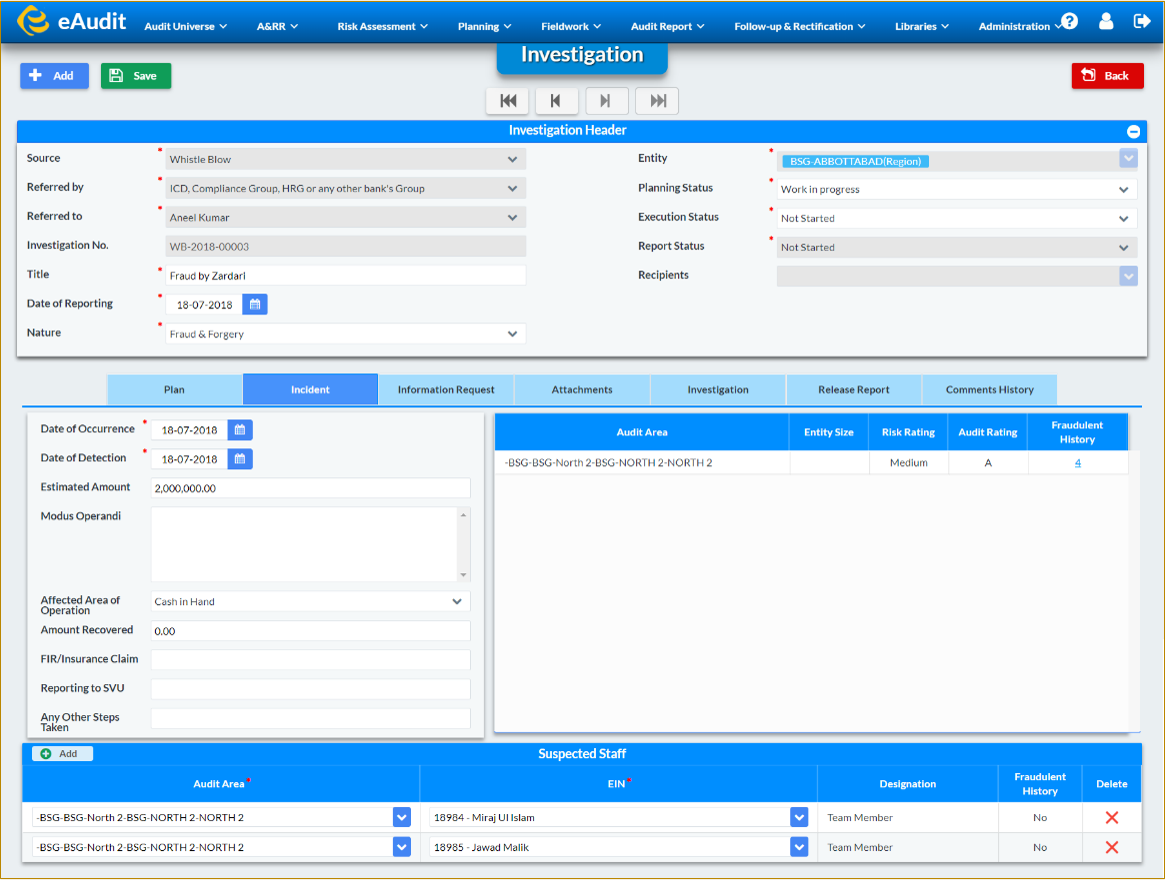Screen dimensions: 1165x880
Task: Open the Fraudulent History link showing 4
Action: click(x=1077, y=462)
